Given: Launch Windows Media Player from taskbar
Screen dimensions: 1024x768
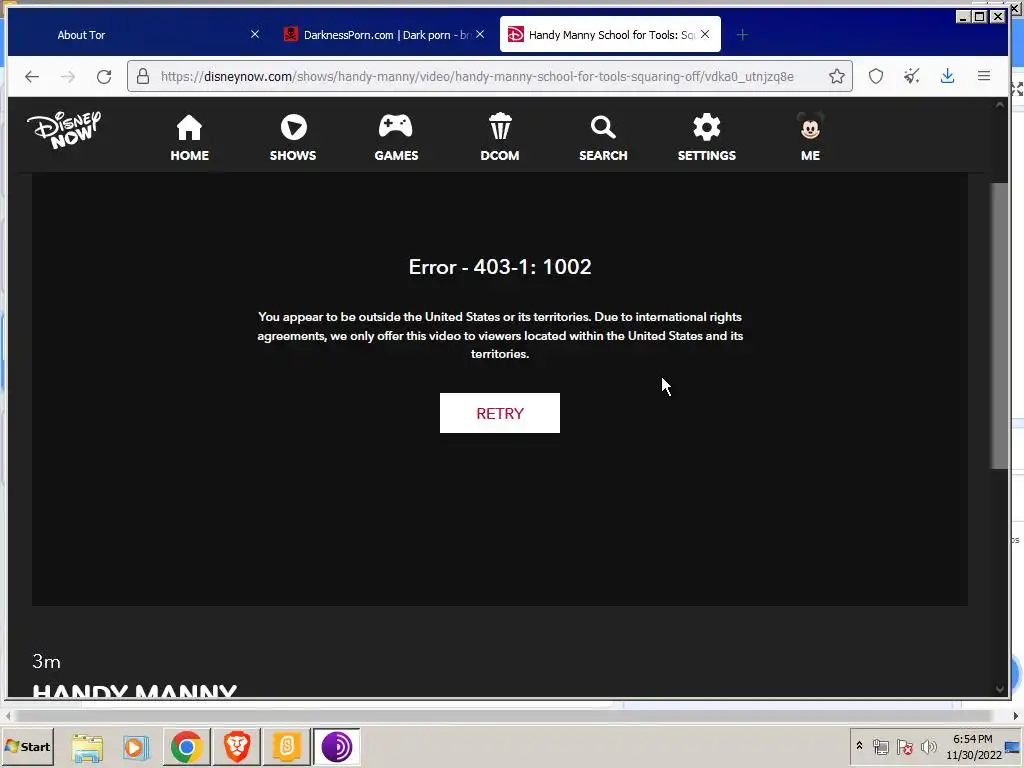Looking at the screenshot, I should 136,746.
